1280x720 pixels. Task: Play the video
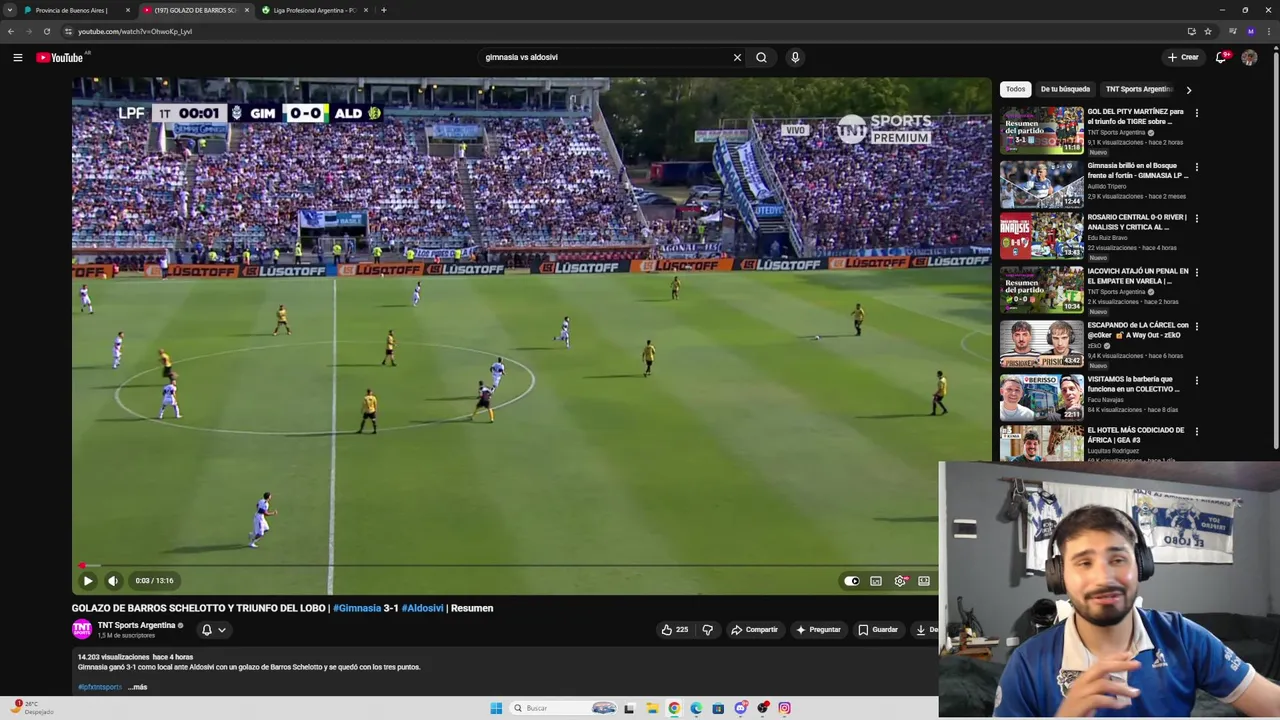click(x=88, y=580)
